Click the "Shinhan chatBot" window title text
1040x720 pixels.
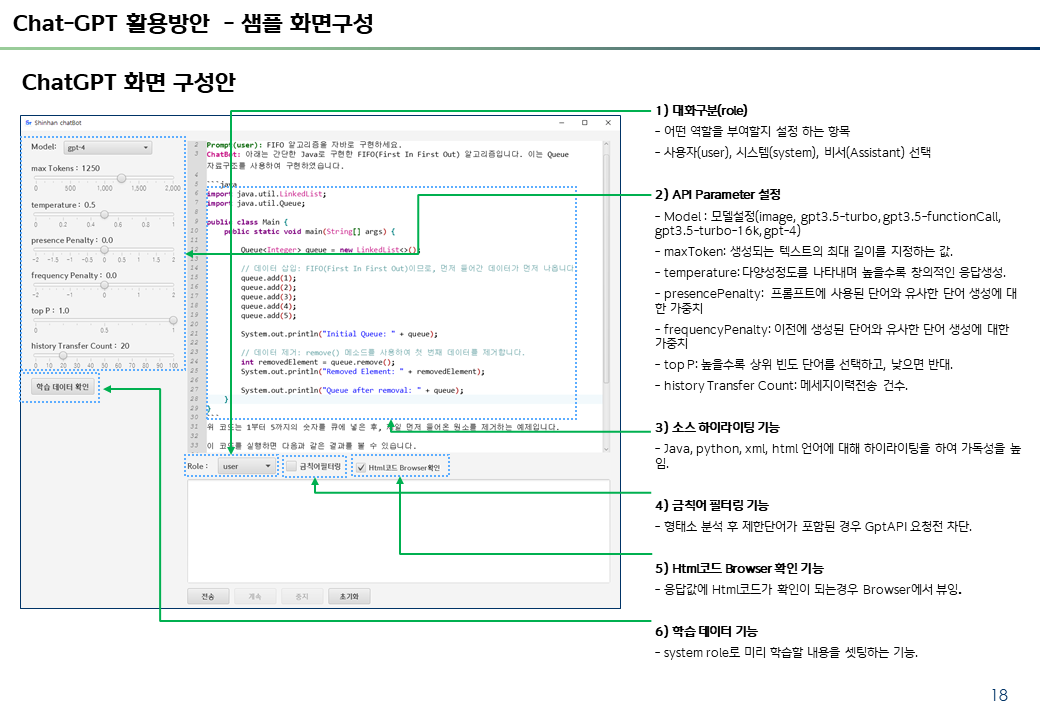(58, 123)
